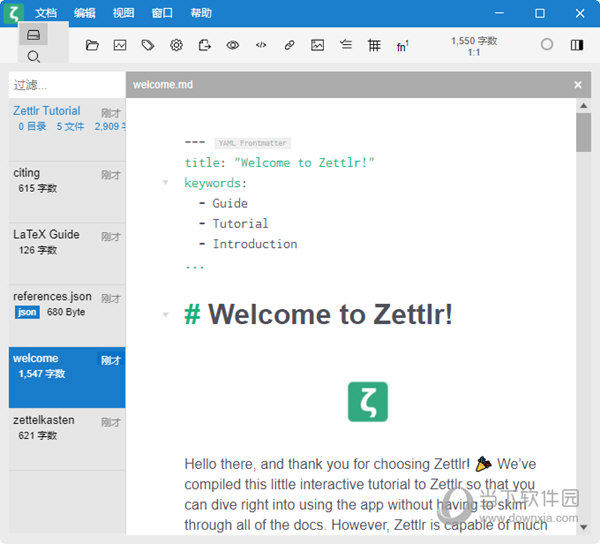The image size is (600, 544).
Task: Open the 帮助 menu
Action: point(201,13)
